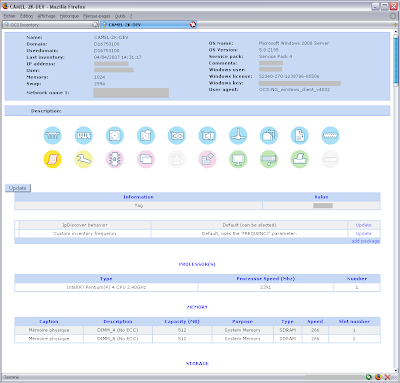Screen dimensions: 400x383
Task: Click the Capacity (MB) column header
Action: coord(182,322)
